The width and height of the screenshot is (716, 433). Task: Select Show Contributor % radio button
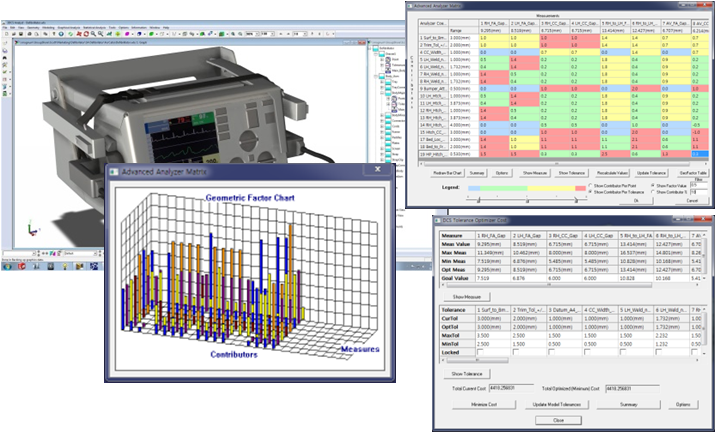[x=653, y=192]
